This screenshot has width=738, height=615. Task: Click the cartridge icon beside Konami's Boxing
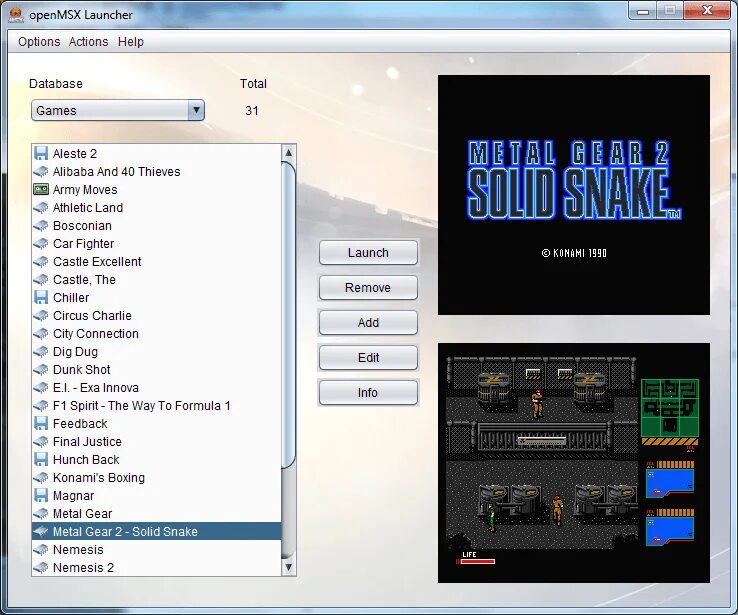click(41, 477)
